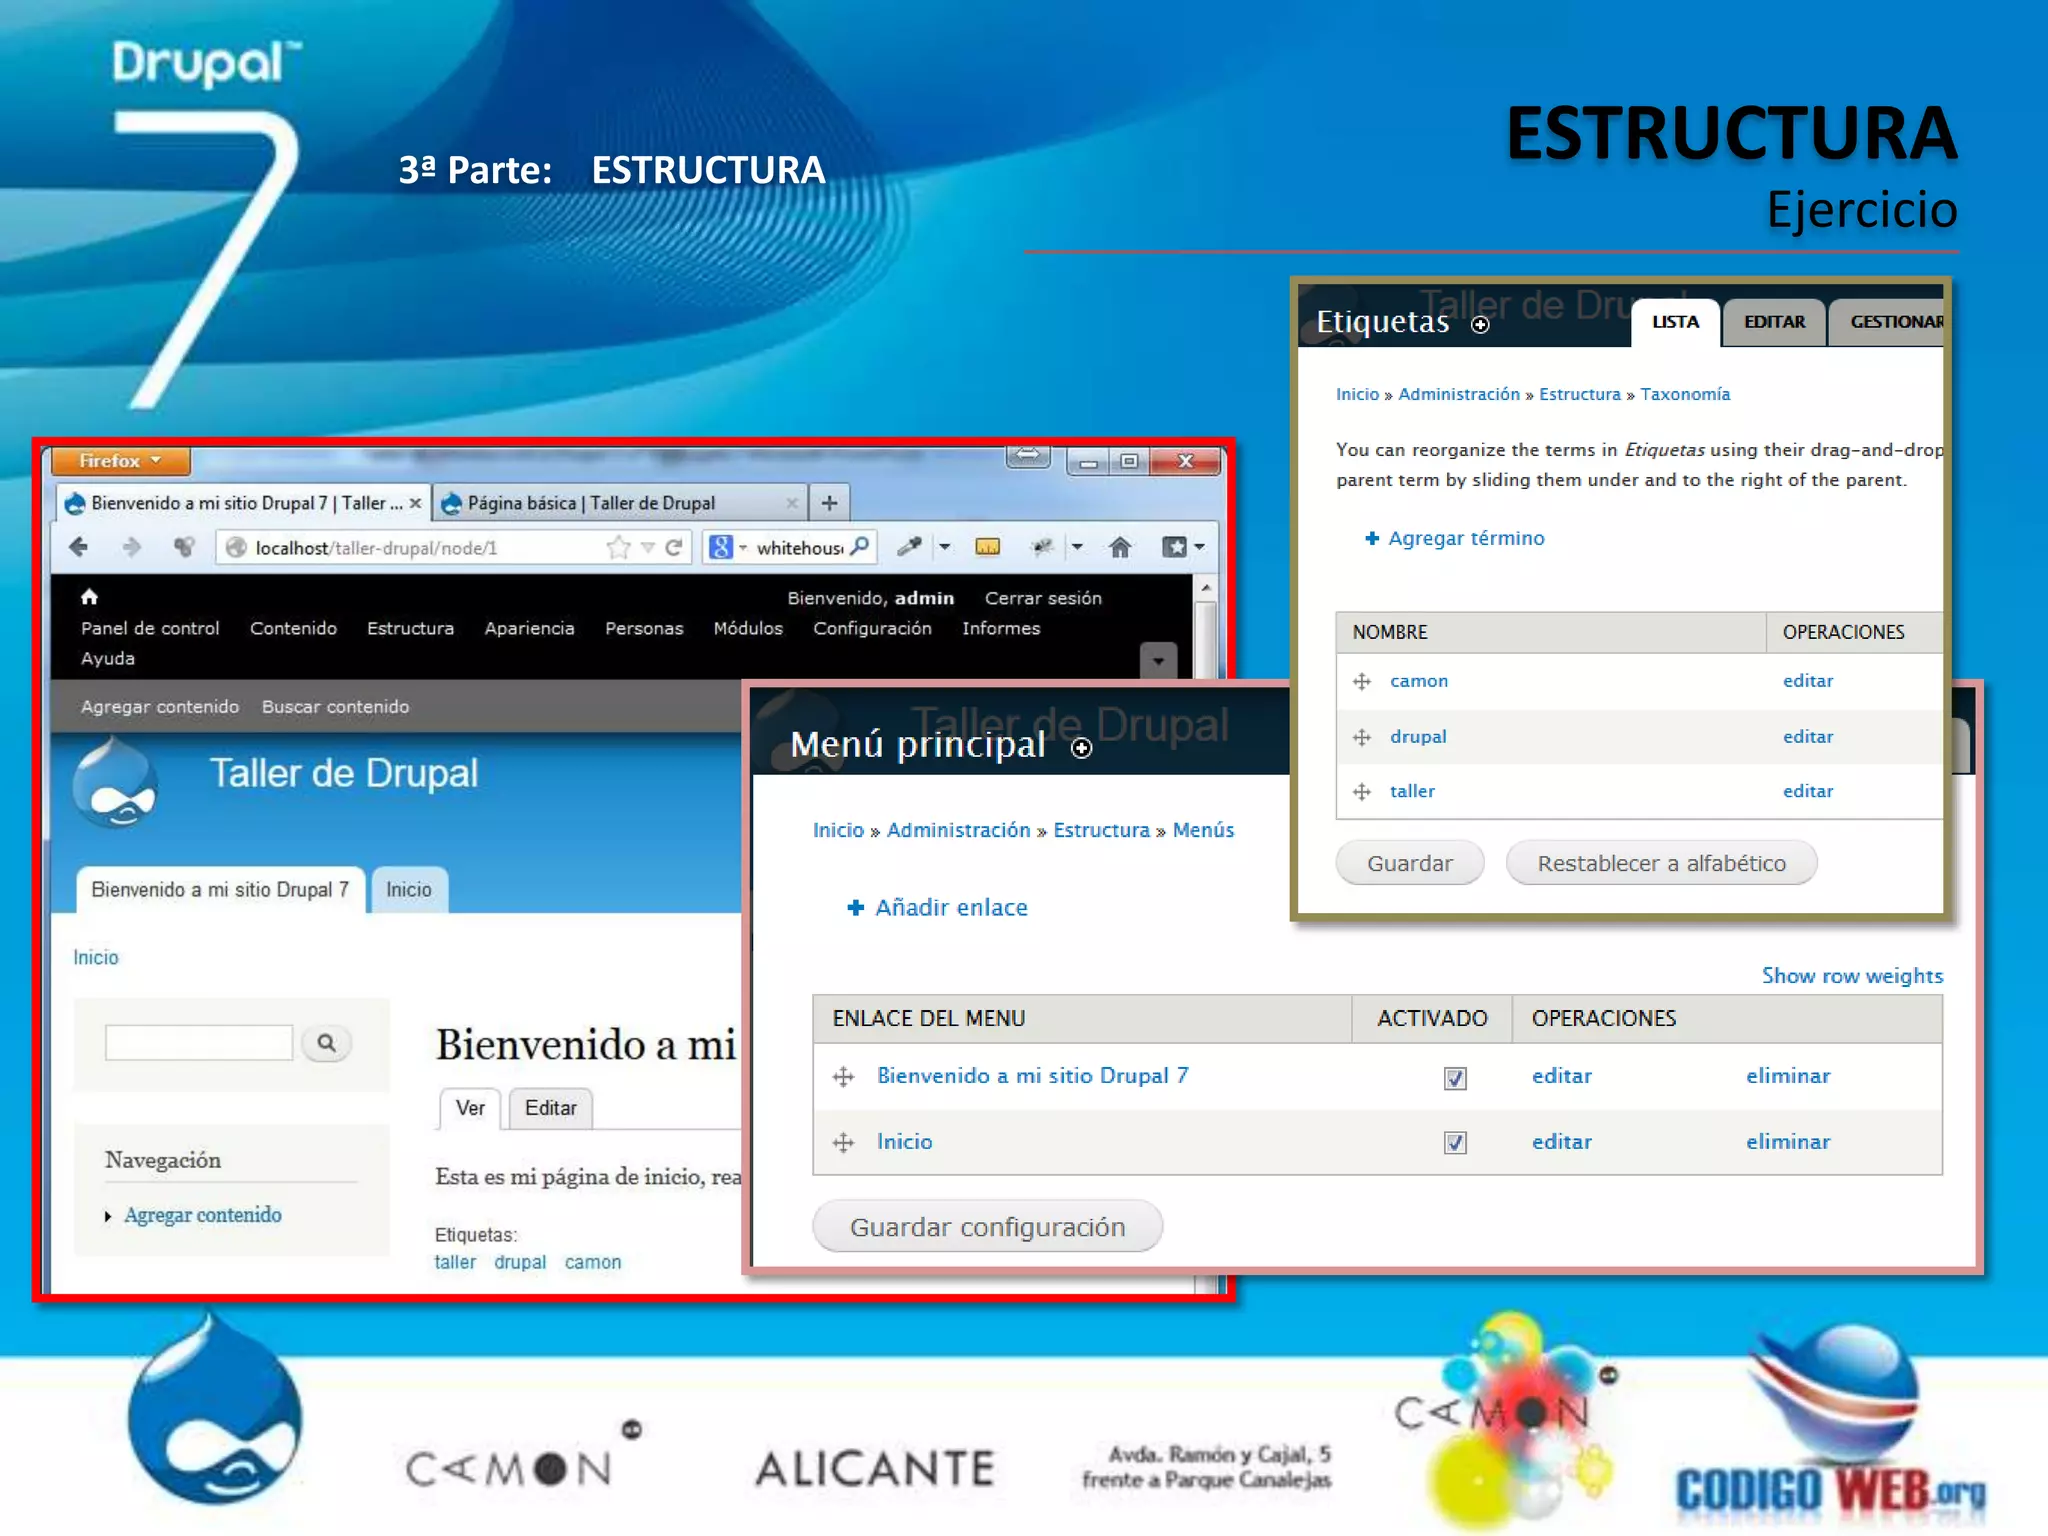2048x1536 pixels.
Task: Grab the drag handle for drupal term
Action: (x=1362, y=737)
